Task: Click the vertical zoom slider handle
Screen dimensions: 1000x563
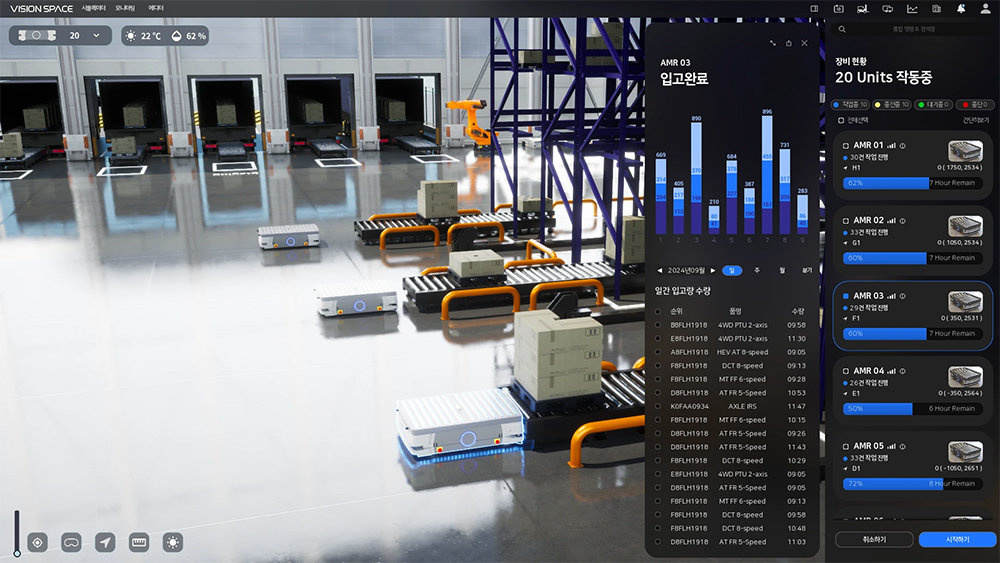Action: [16, 551]
